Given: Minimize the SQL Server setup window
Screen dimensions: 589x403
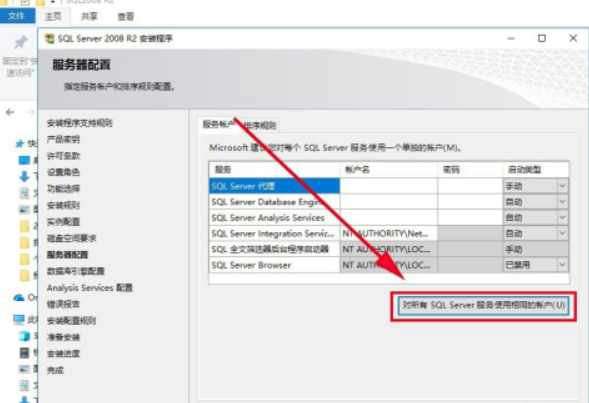Looking at the screenshot, I should click(x=511, y=38).
